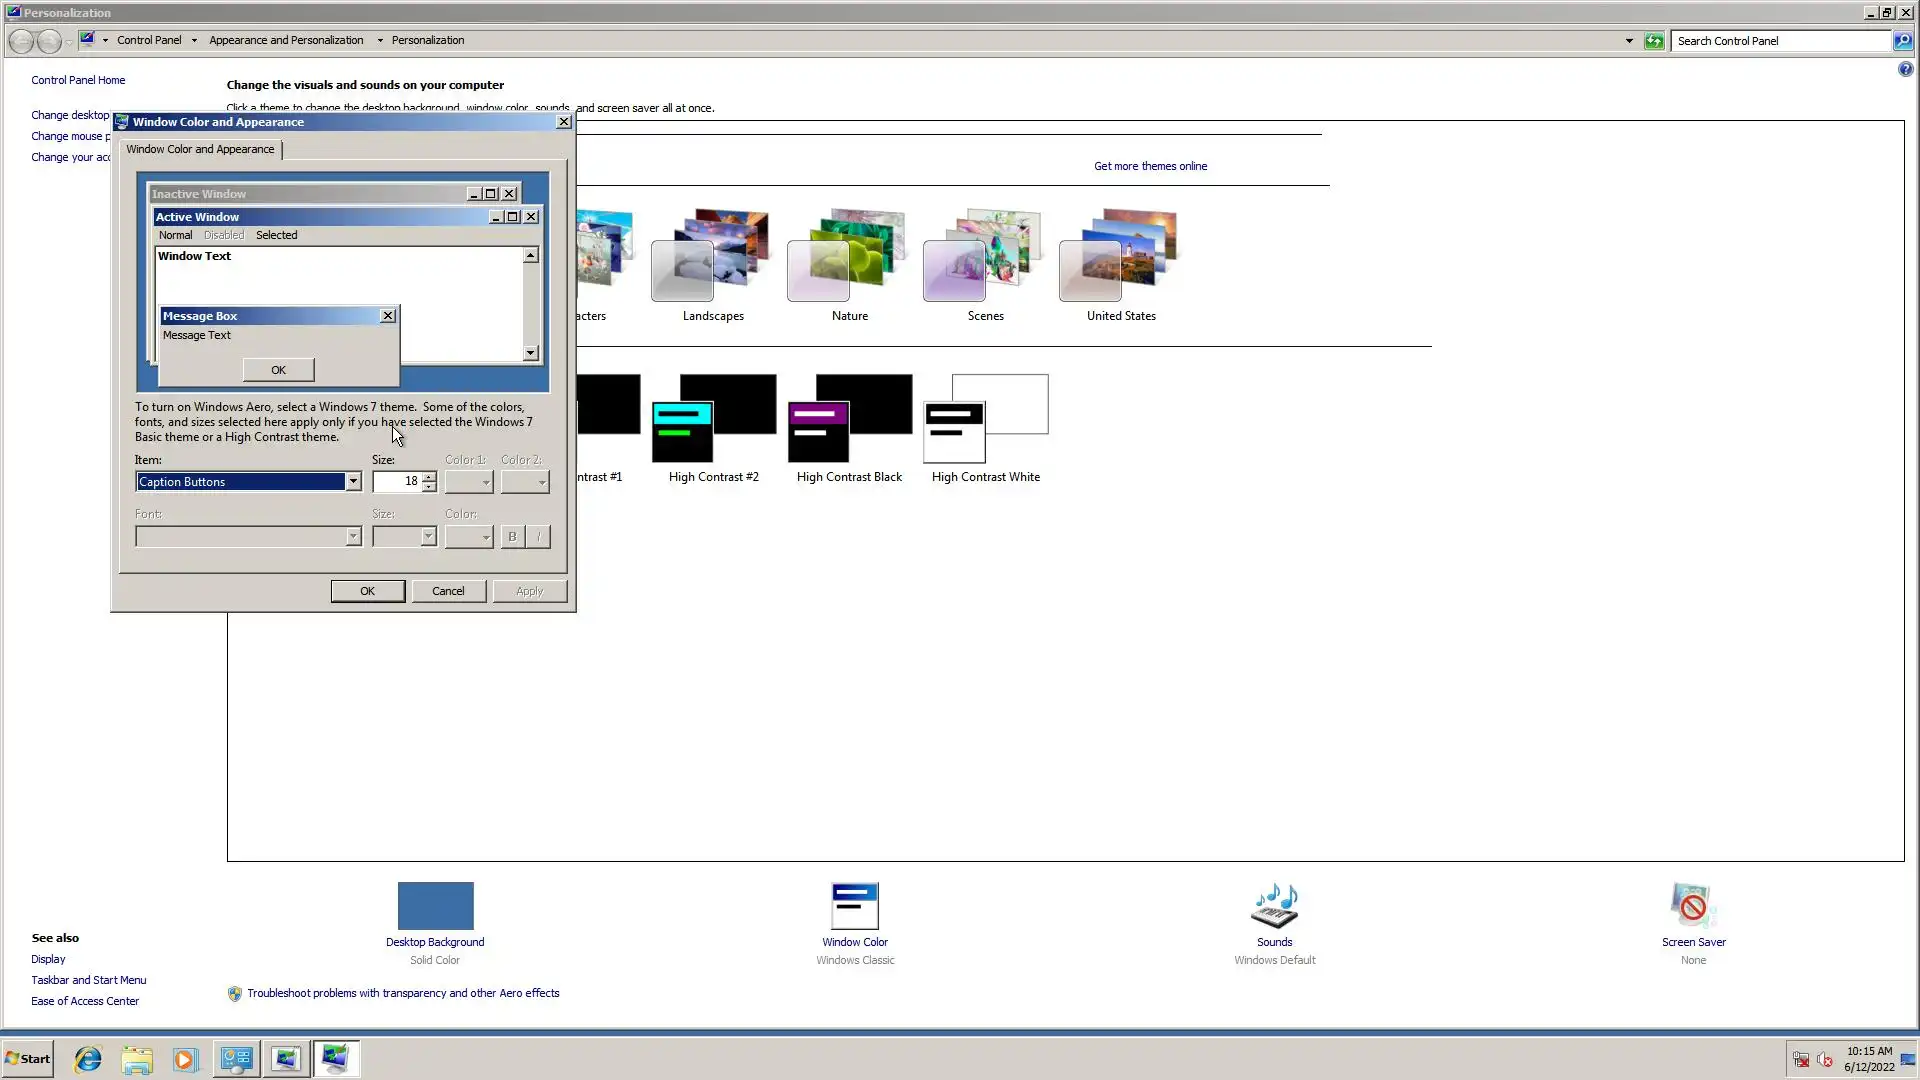The height and width of the screenshot is (1080, 1920).
Task: Click the Search Control Panel field
Action: pos(1780,41)
